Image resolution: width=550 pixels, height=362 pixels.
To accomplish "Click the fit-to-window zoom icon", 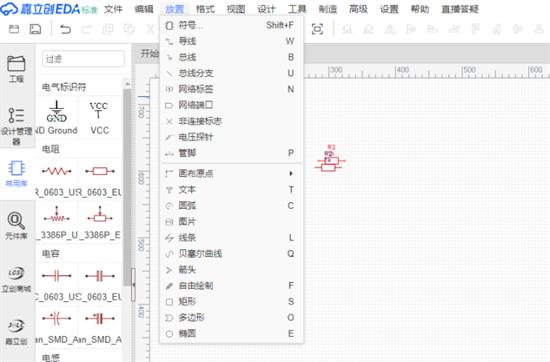I will click(317, 29).
